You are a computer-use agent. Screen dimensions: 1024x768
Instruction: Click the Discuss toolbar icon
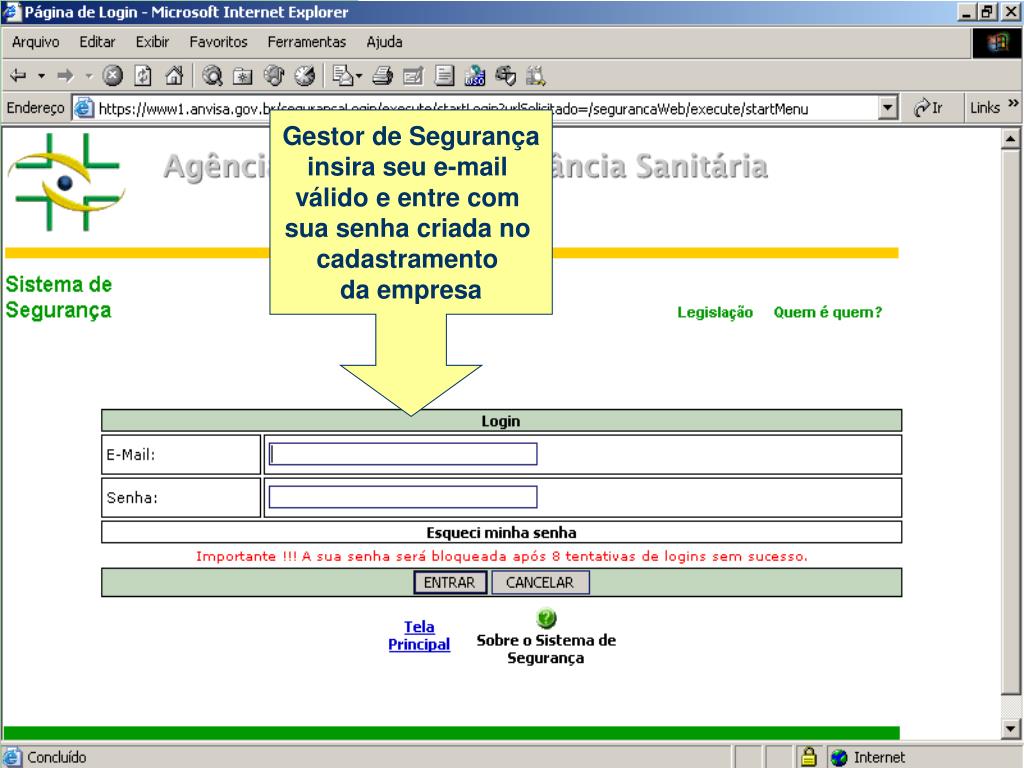pyautogui.click(x=444, y=76)
